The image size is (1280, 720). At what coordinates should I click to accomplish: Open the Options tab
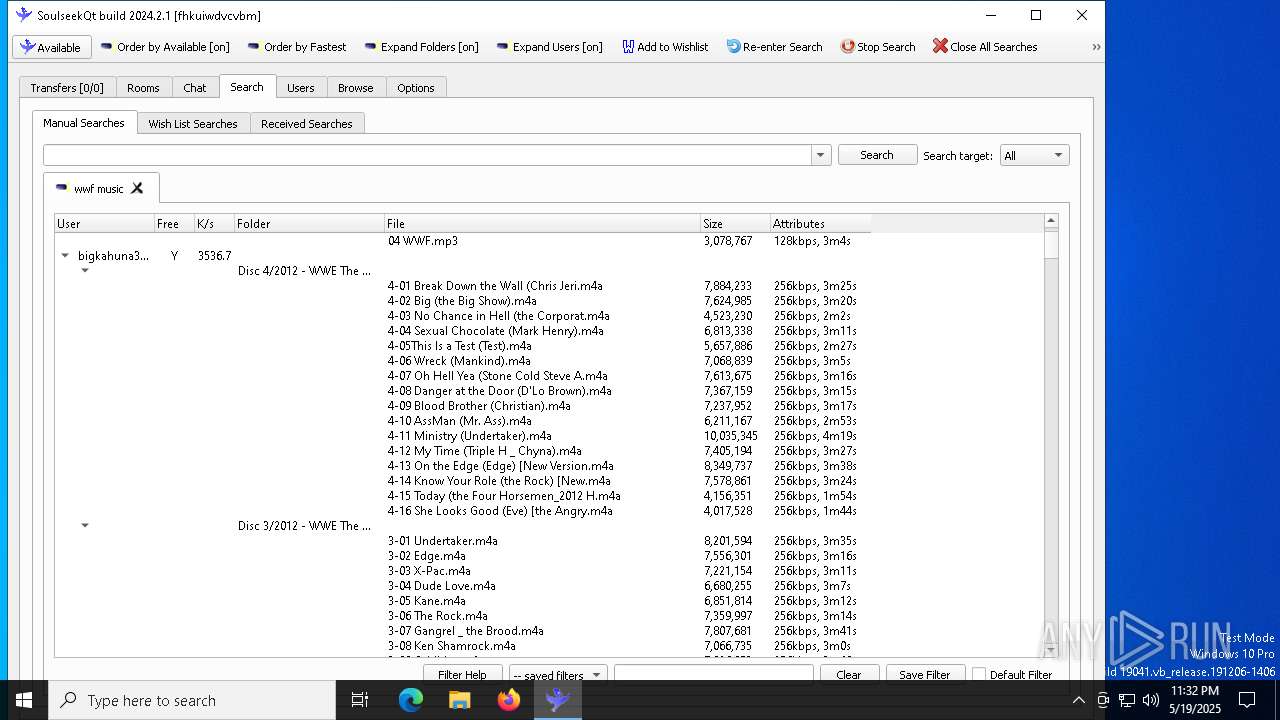coord(416,88)
